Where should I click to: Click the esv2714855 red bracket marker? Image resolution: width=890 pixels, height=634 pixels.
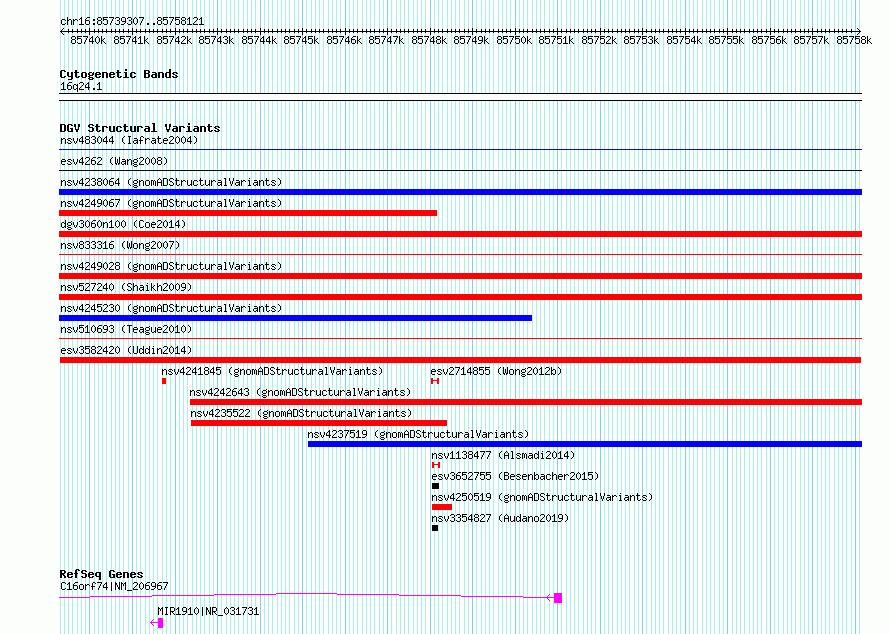[x=435, y=381]
